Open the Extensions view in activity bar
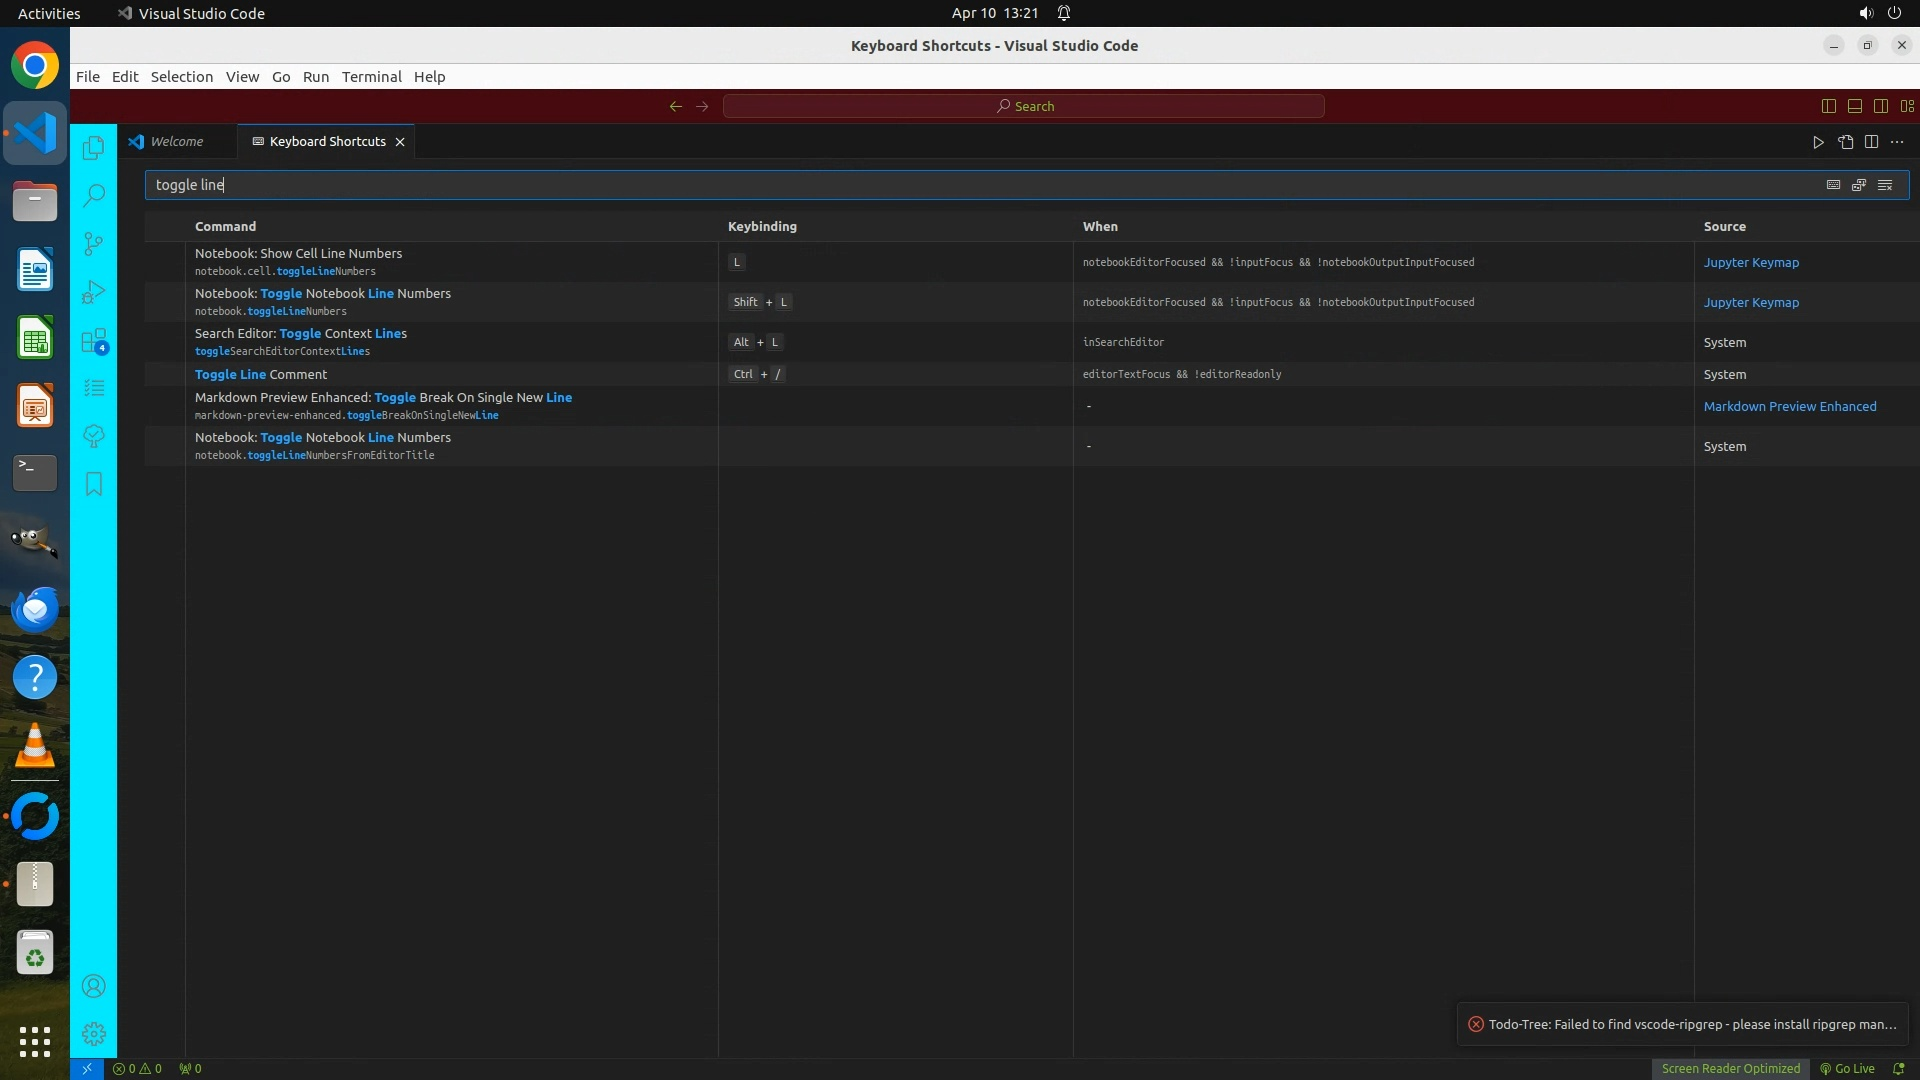Image resolution: width=1920 pixels, height=1080 pixels. (x=93, y=341)
